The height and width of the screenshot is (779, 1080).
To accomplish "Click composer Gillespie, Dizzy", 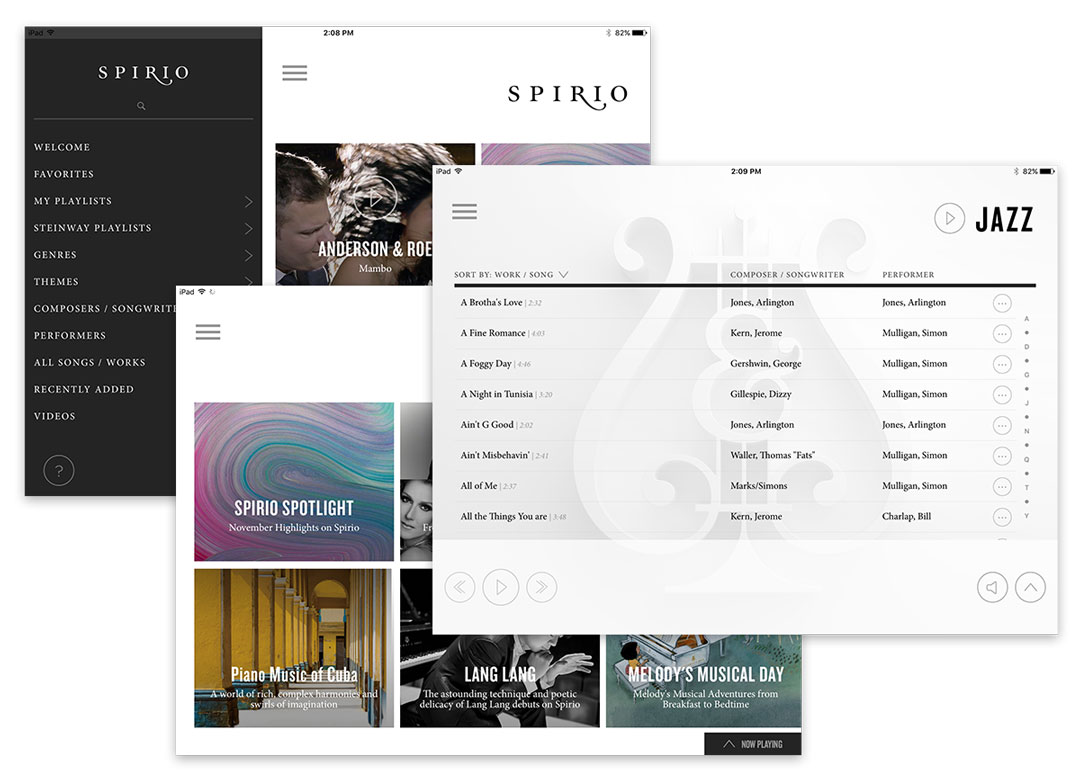I will (x=761, y=394).
